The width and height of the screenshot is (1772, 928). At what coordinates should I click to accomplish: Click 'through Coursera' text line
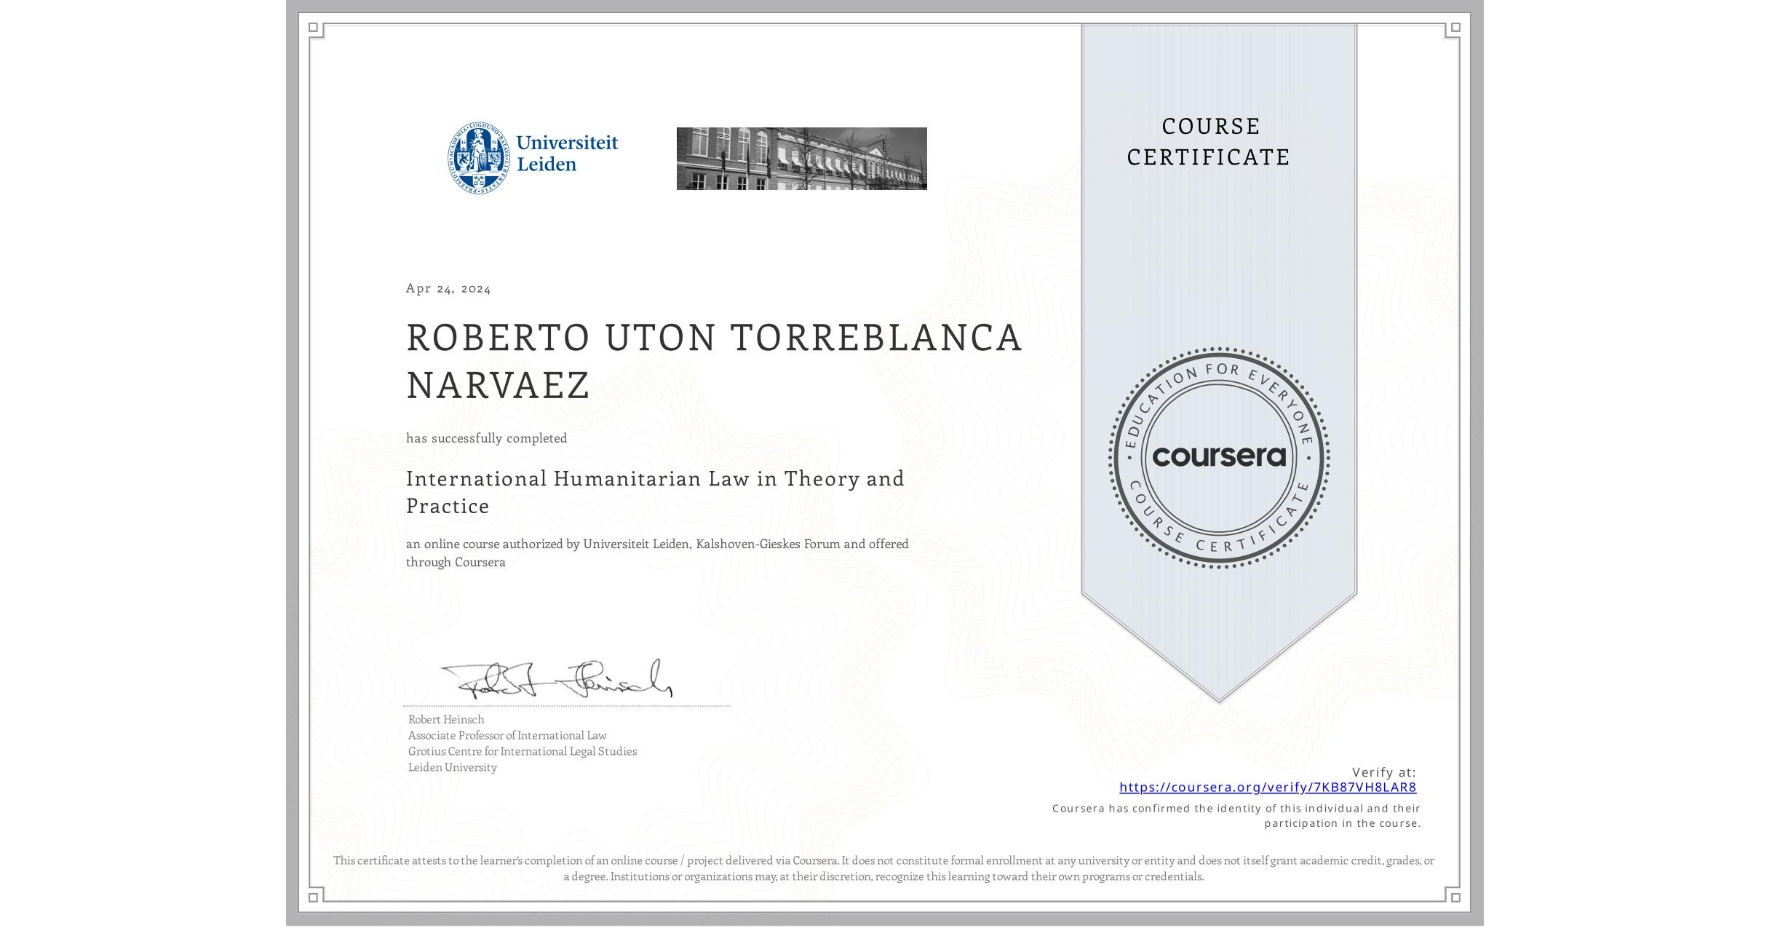tap(455, 562)
